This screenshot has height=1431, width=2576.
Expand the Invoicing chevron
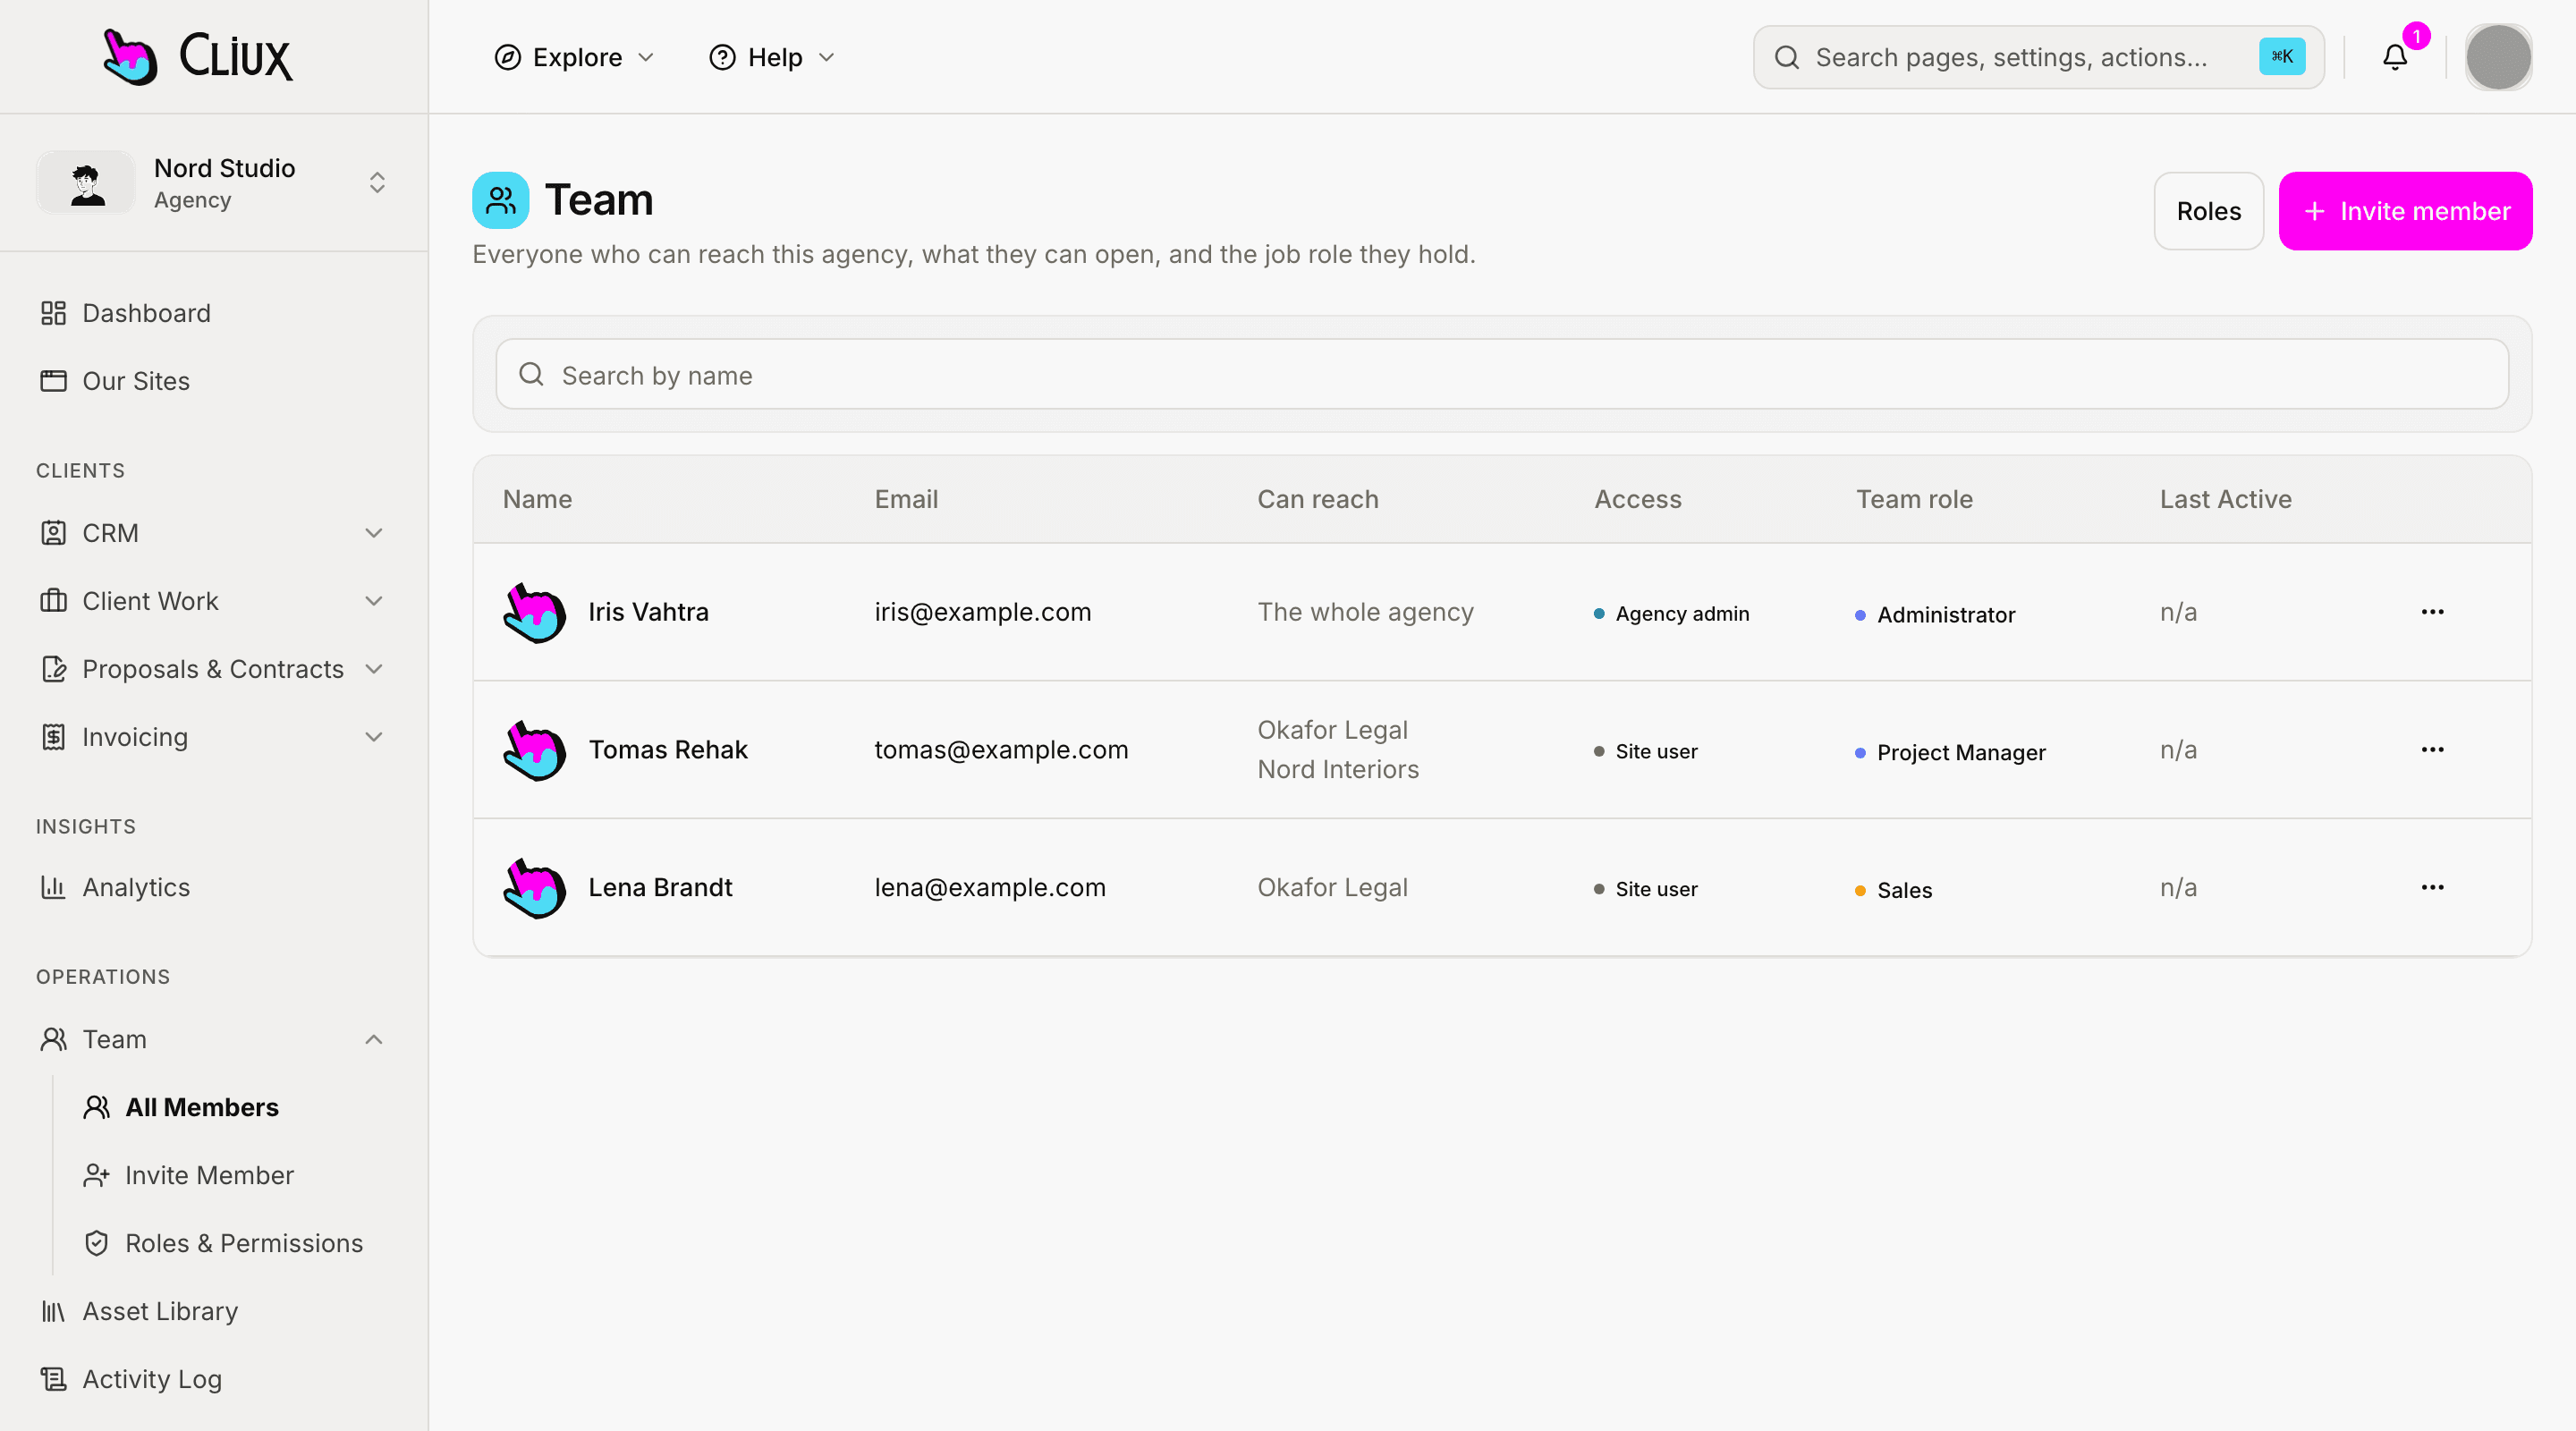(x=373, y=737)
